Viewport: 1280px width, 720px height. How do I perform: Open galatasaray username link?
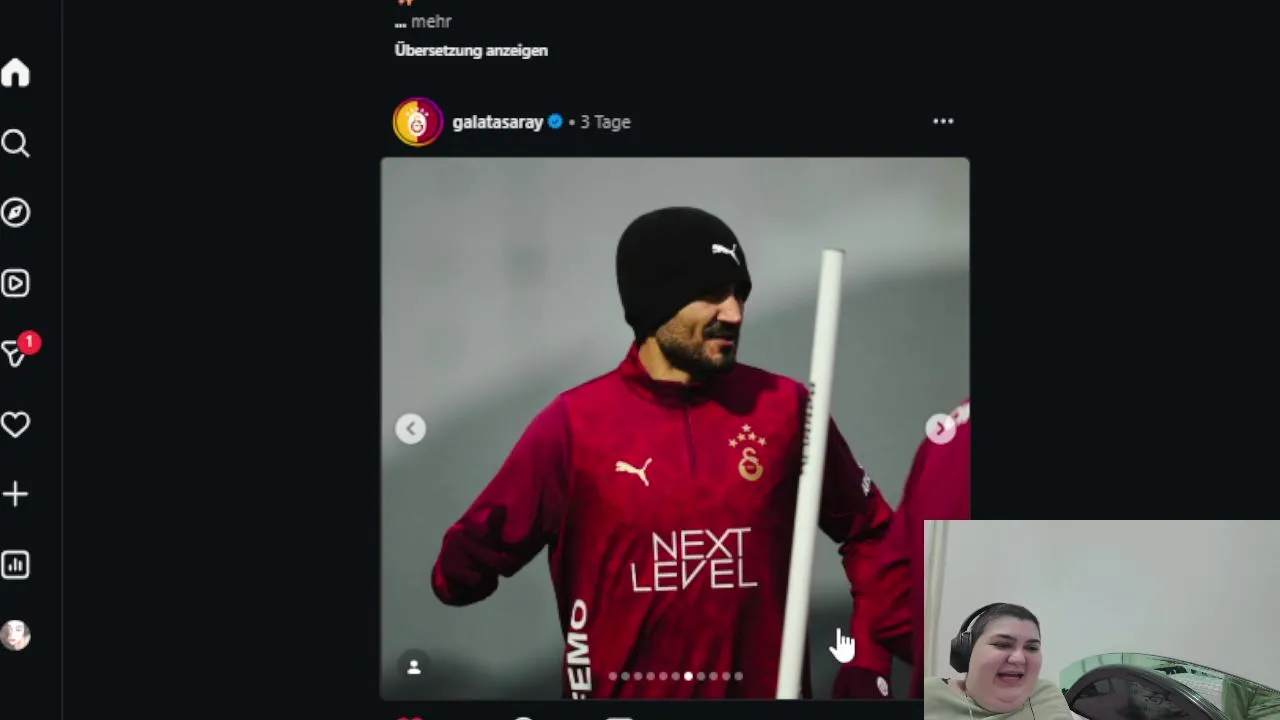tap(497, 122)
